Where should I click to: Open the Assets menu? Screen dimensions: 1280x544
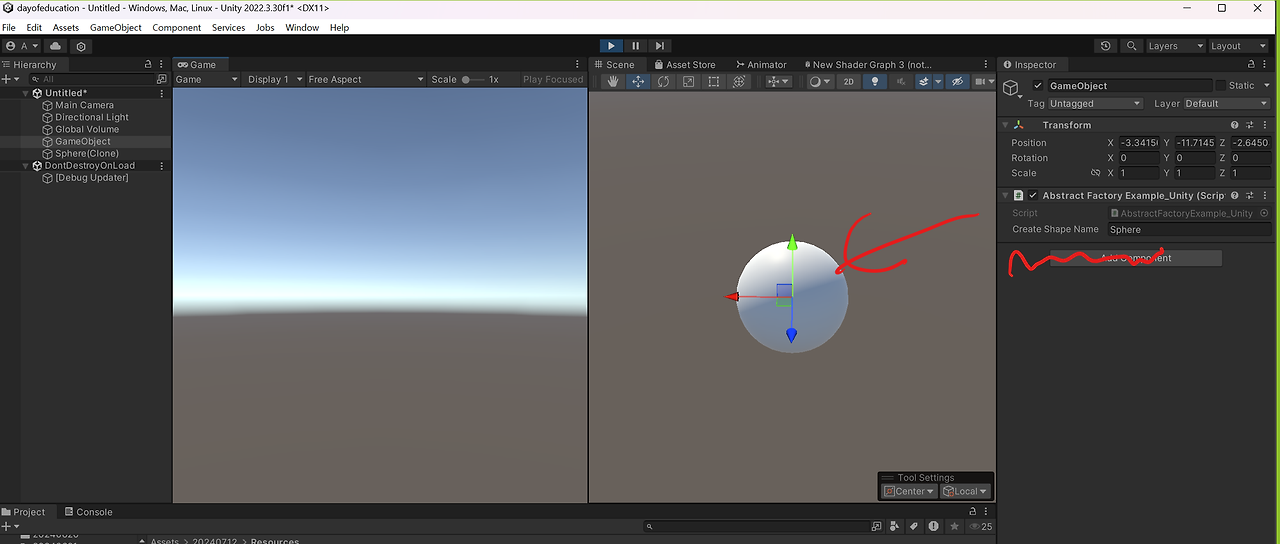(66, 28)
